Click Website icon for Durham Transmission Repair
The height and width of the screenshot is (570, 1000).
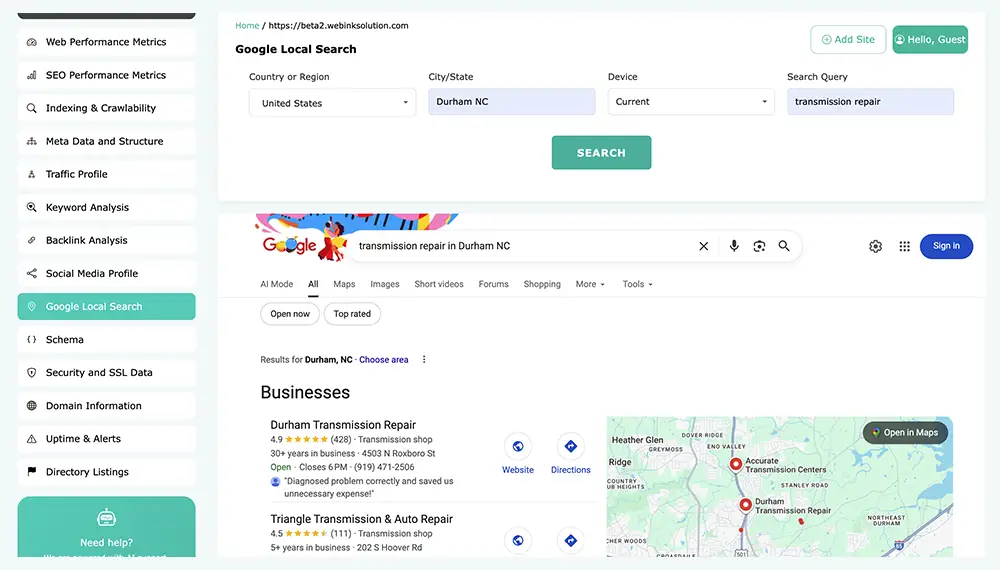518,447
